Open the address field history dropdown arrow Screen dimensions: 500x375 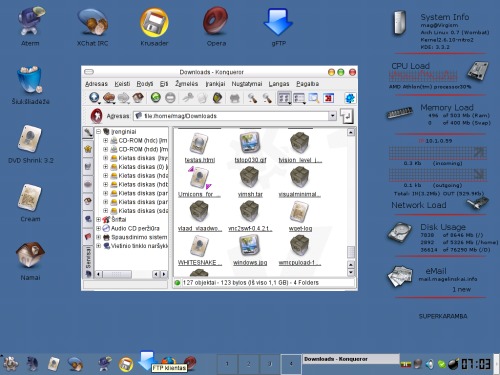332,116
